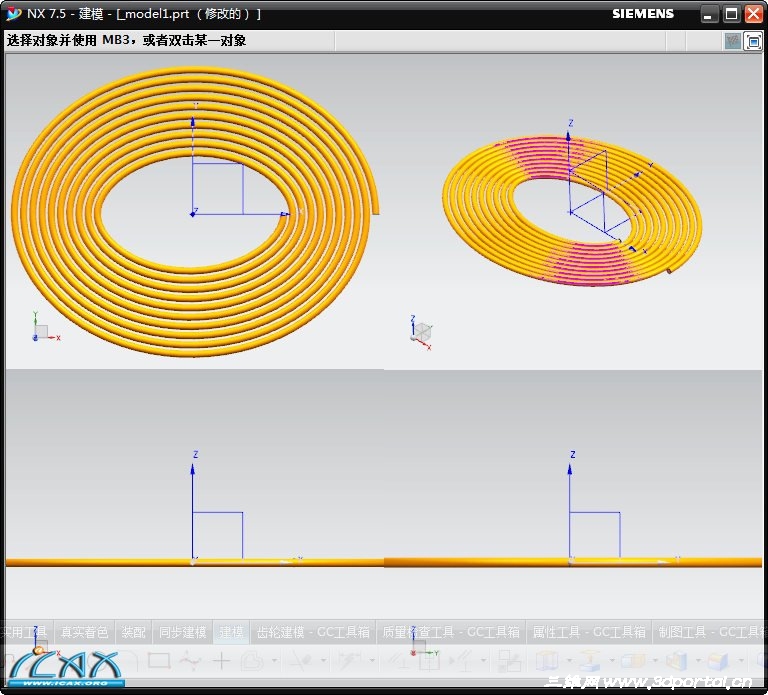The image size is (768, 695).
Task: Select the Extrude feature icon
Action: [589, 661]
